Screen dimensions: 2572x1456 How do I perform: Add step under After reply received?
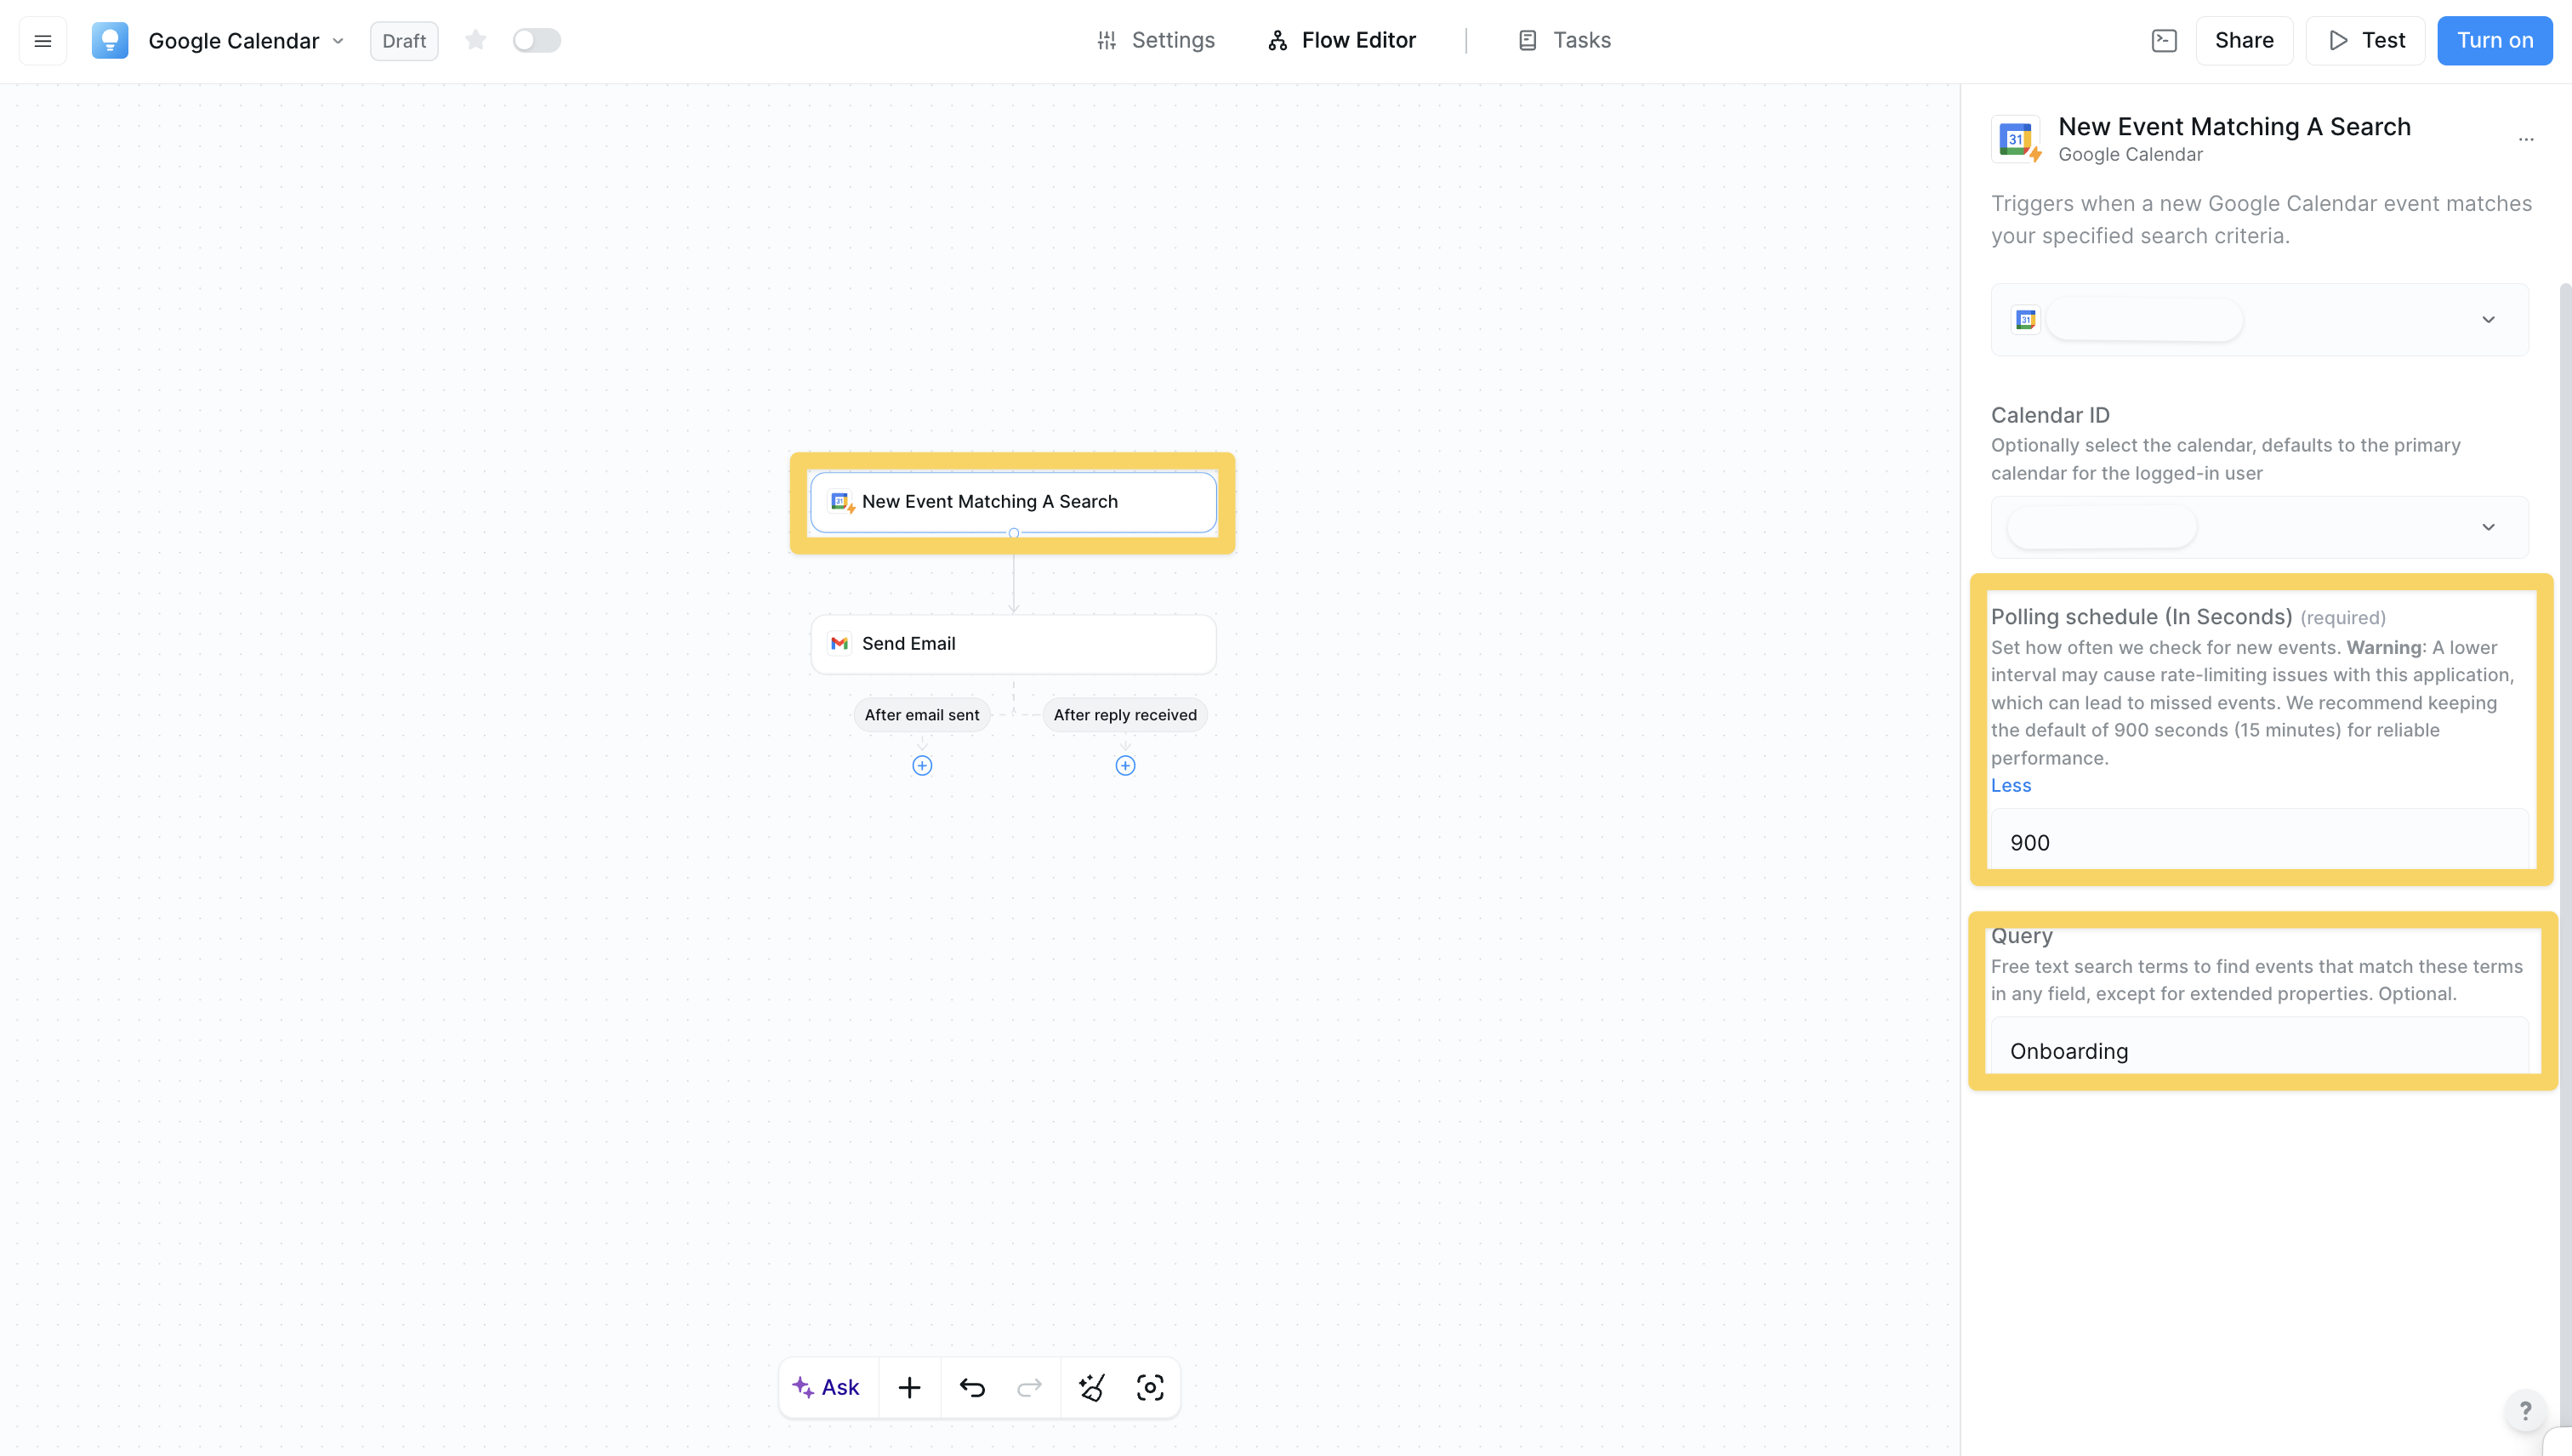(1125, 766)
